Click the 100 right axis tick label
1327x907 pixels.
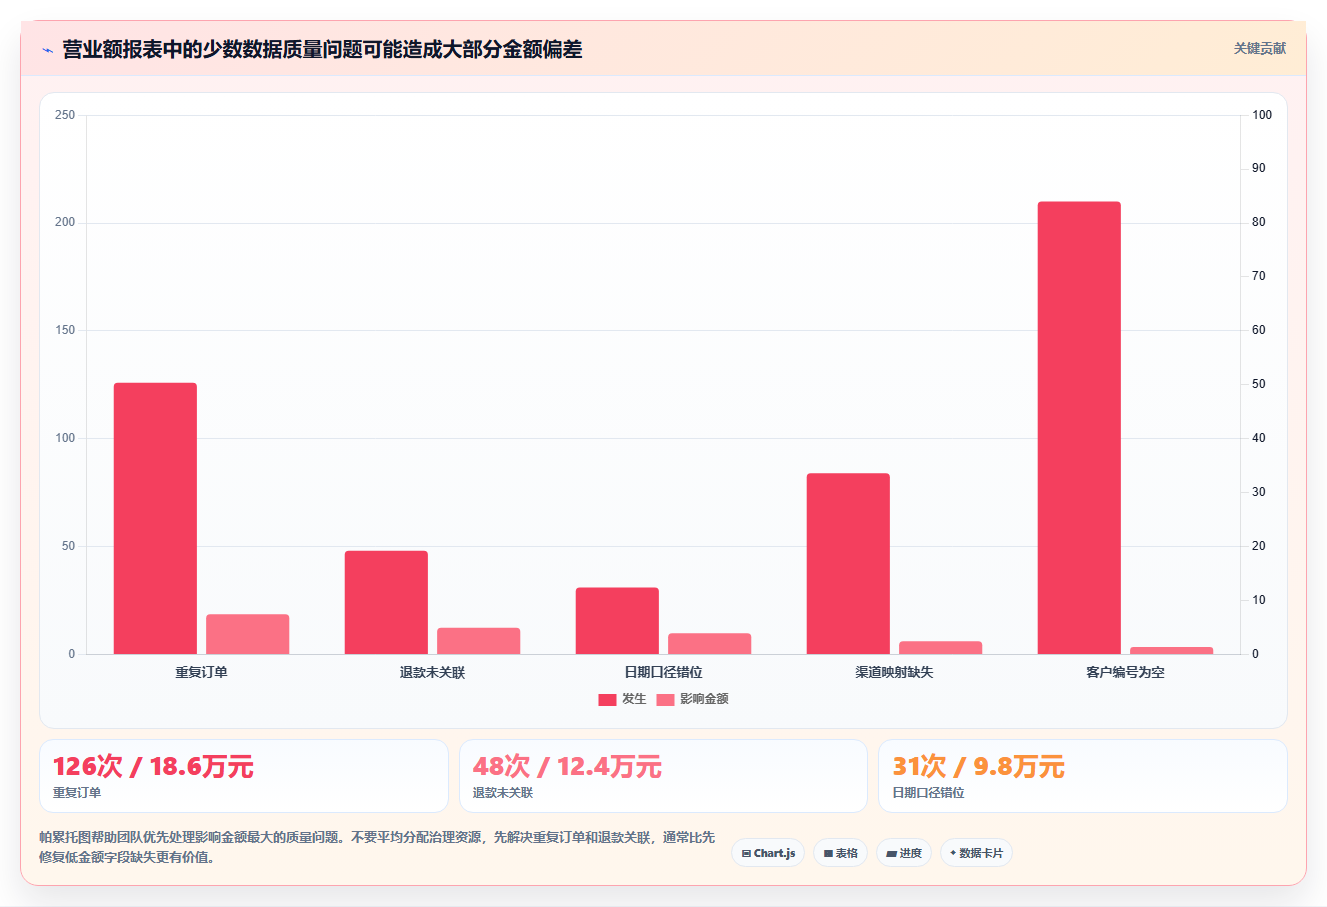(x=1262, y=115)
